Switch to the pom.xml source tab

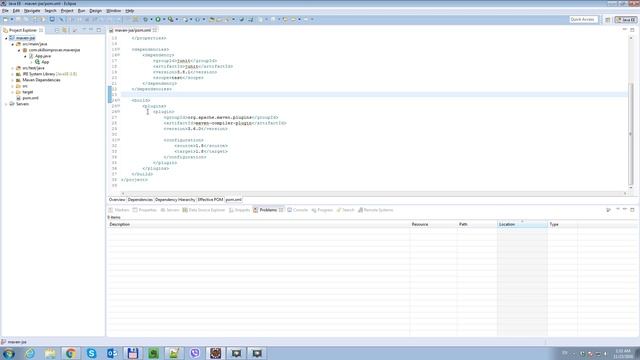tap(233, 200)
